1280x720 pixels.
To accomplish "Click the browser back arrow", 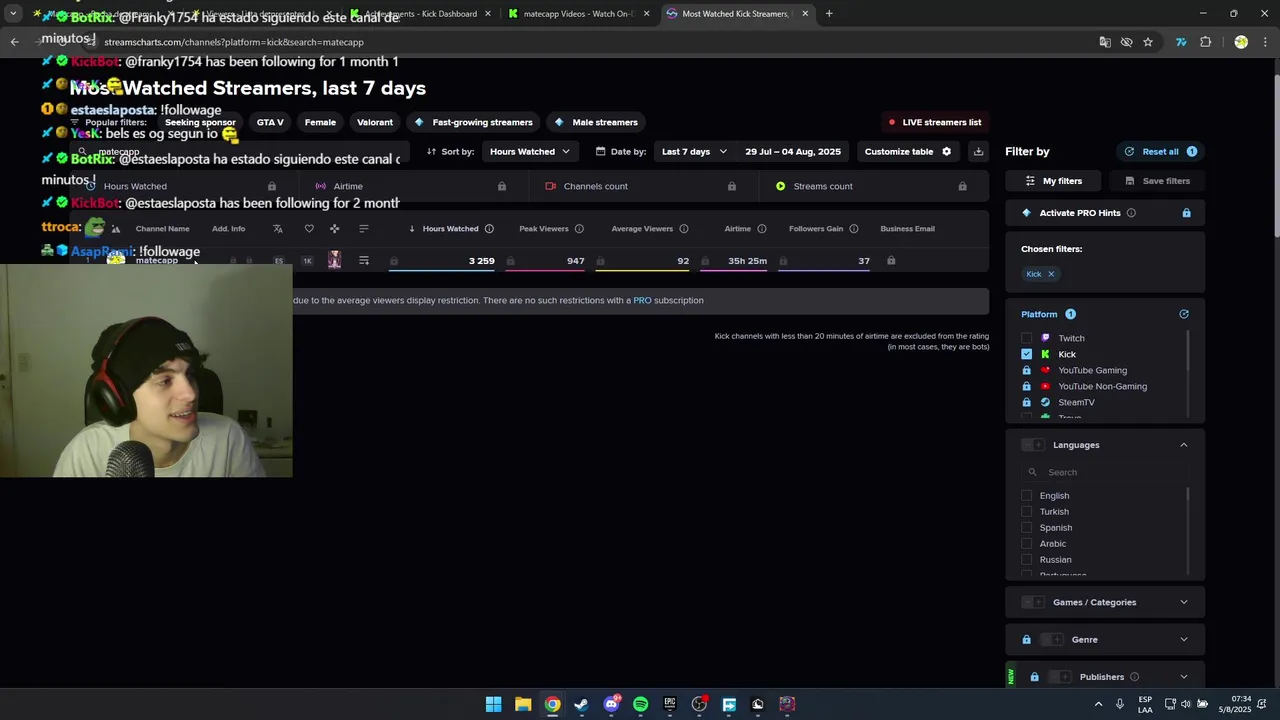I will coord(14,42).
